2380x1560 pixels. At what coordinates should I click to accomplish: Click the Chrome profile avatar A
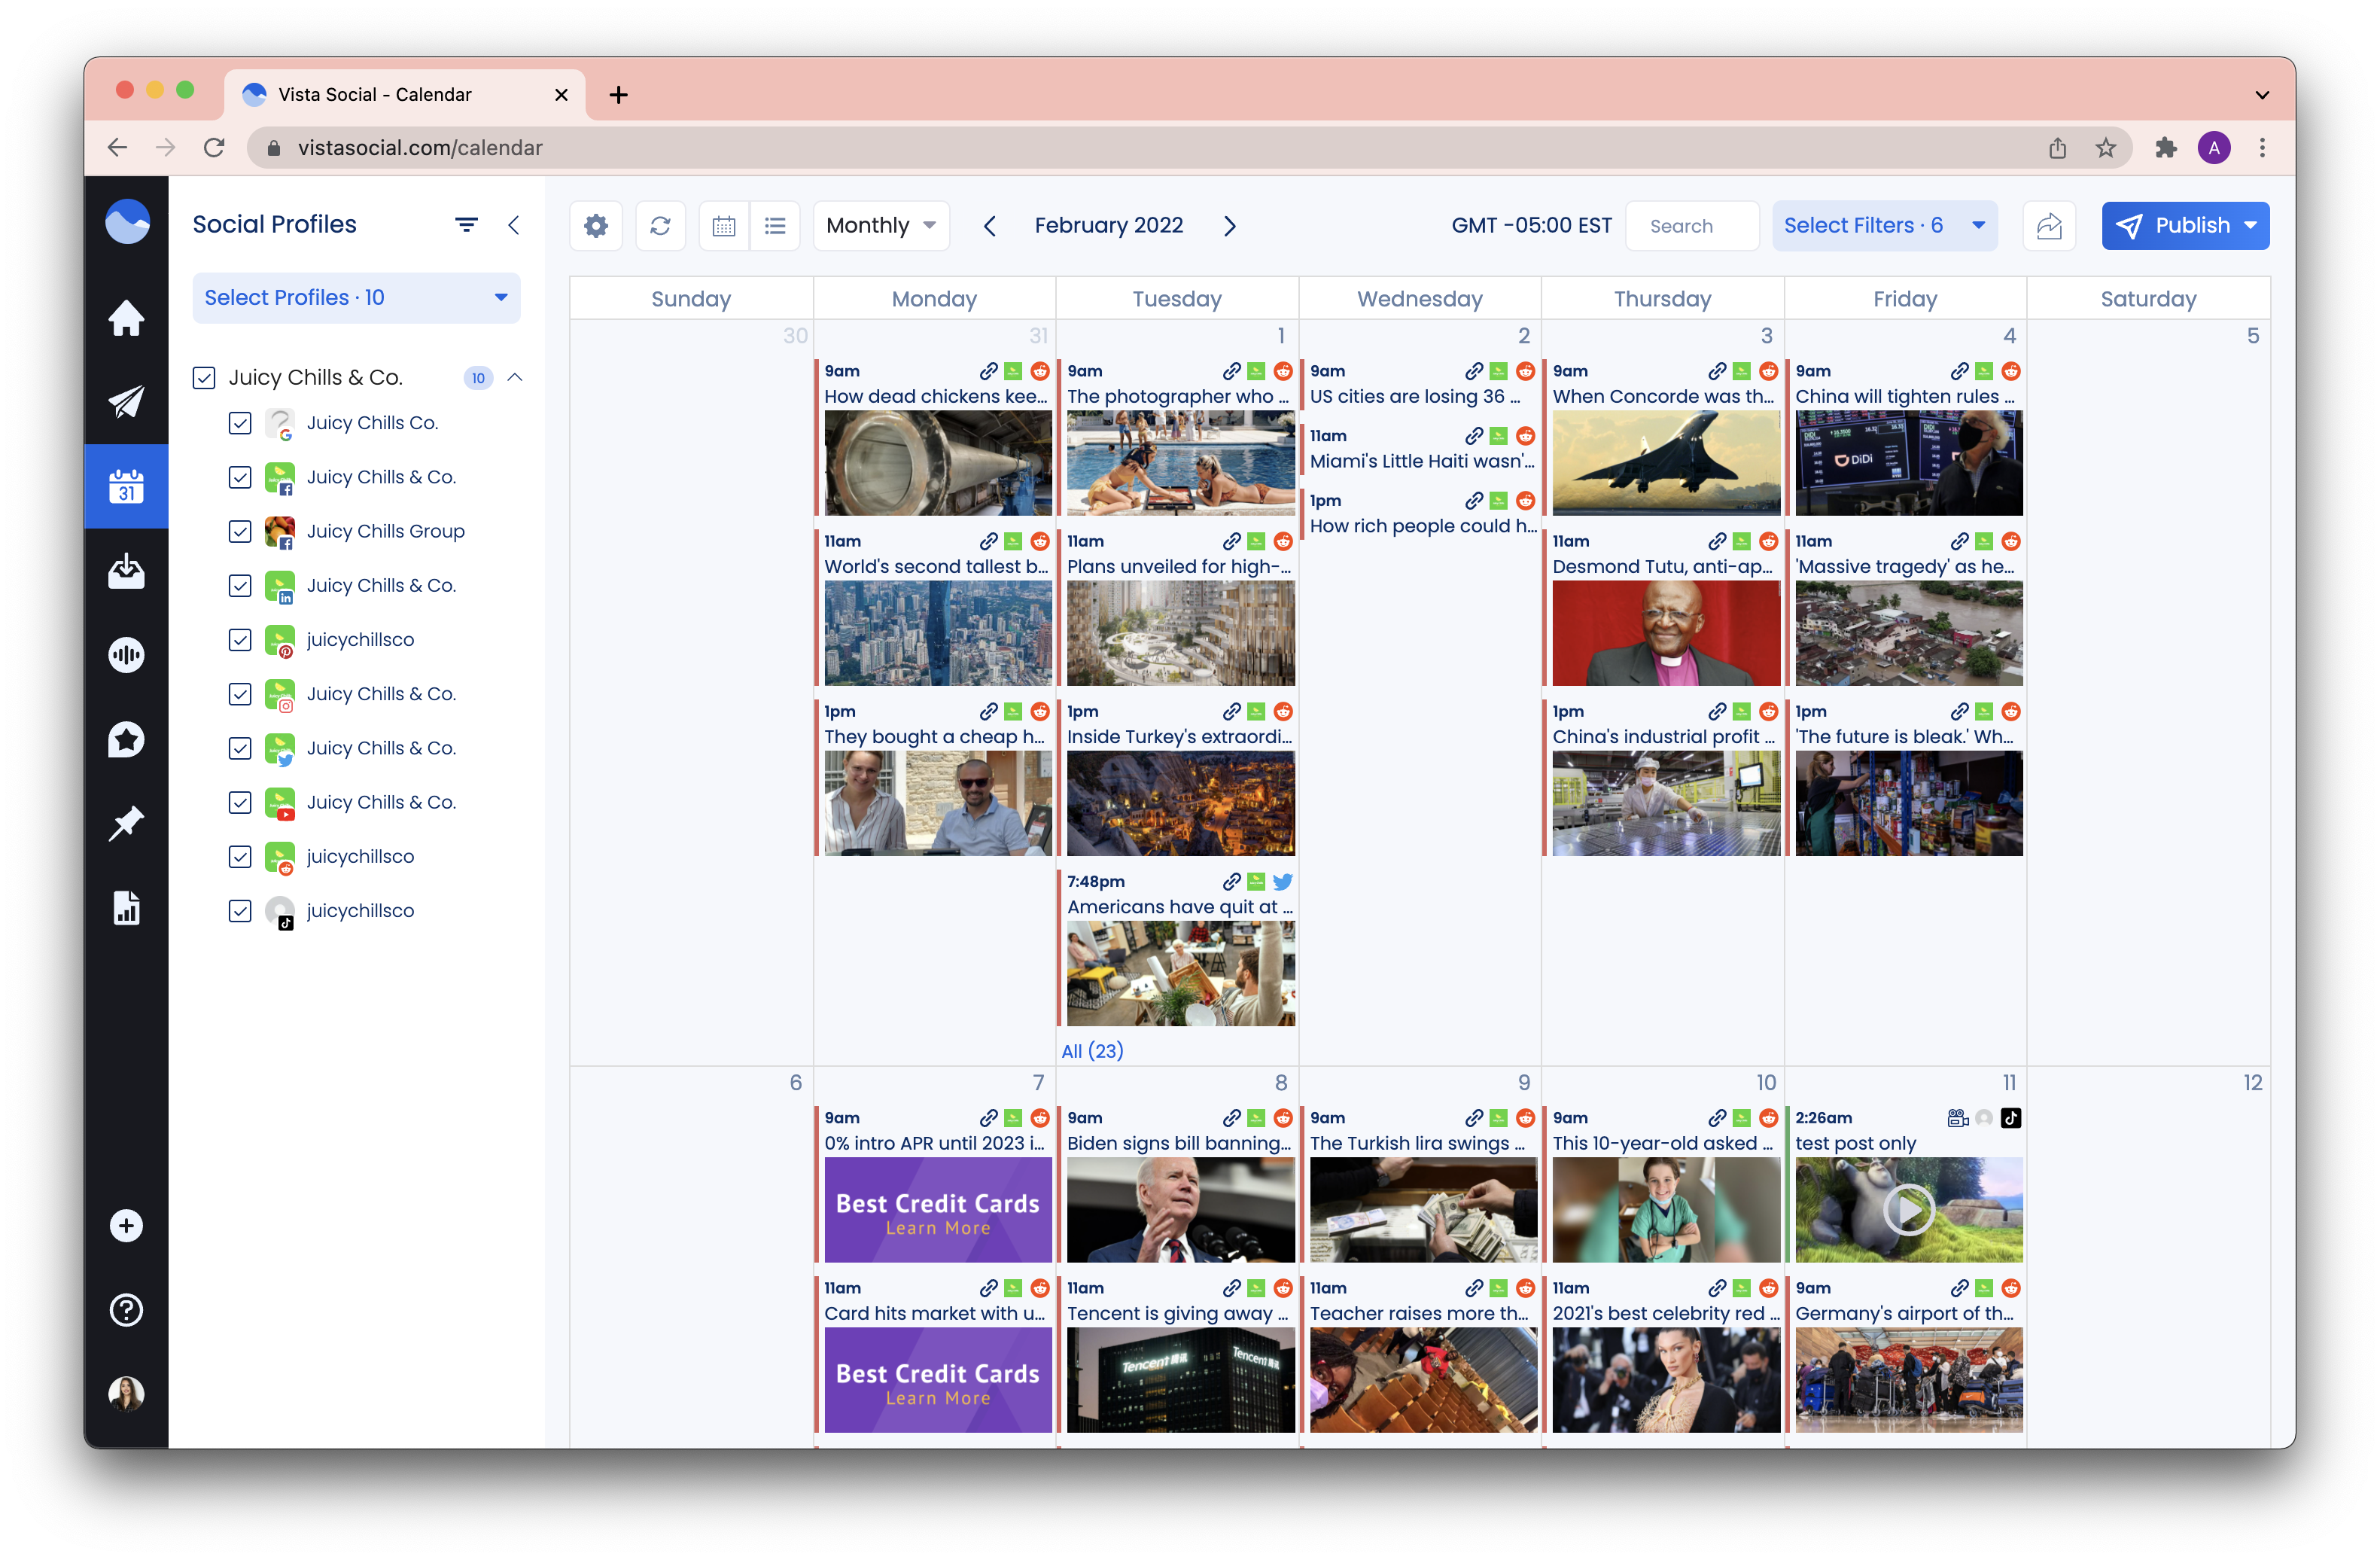pos(2214,148)
